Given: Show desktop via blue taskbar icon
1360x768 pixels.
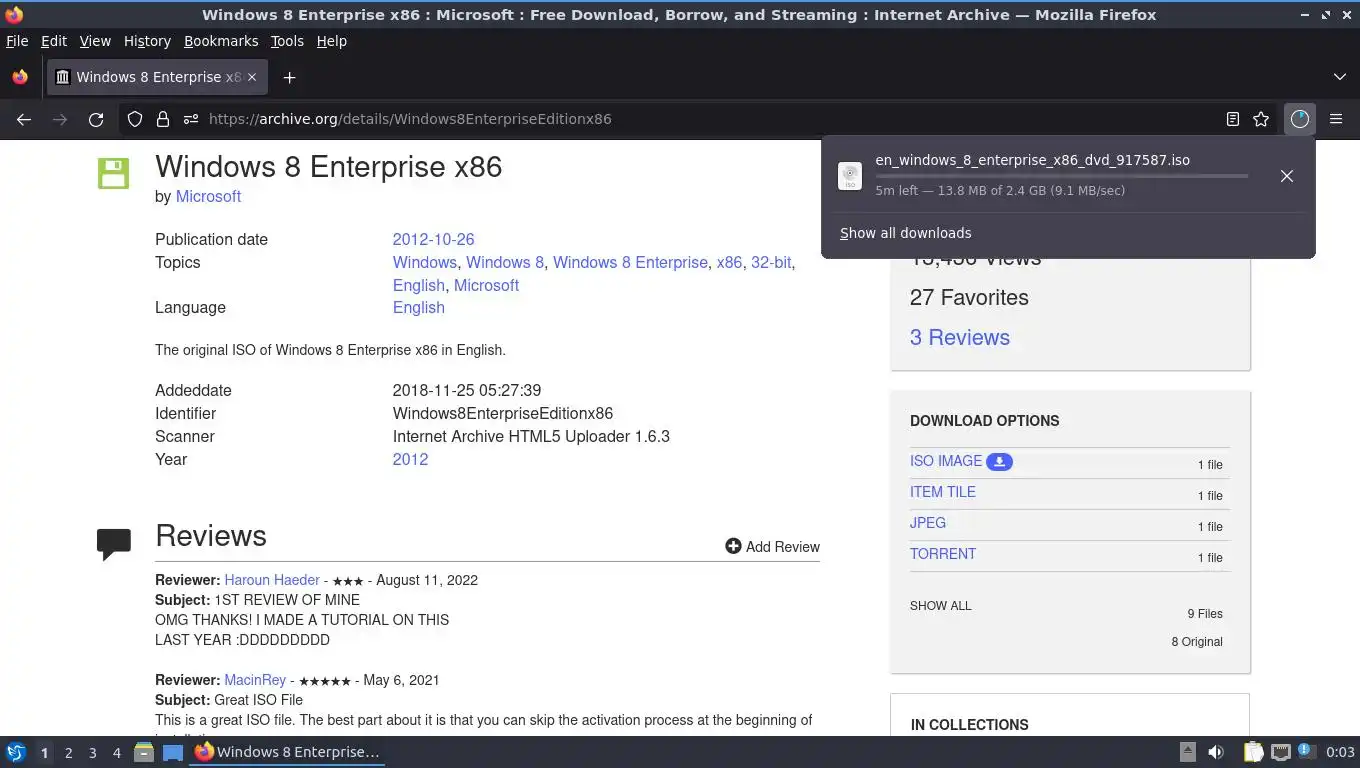Looking at the screenshot, I should [x=173, y=752].
